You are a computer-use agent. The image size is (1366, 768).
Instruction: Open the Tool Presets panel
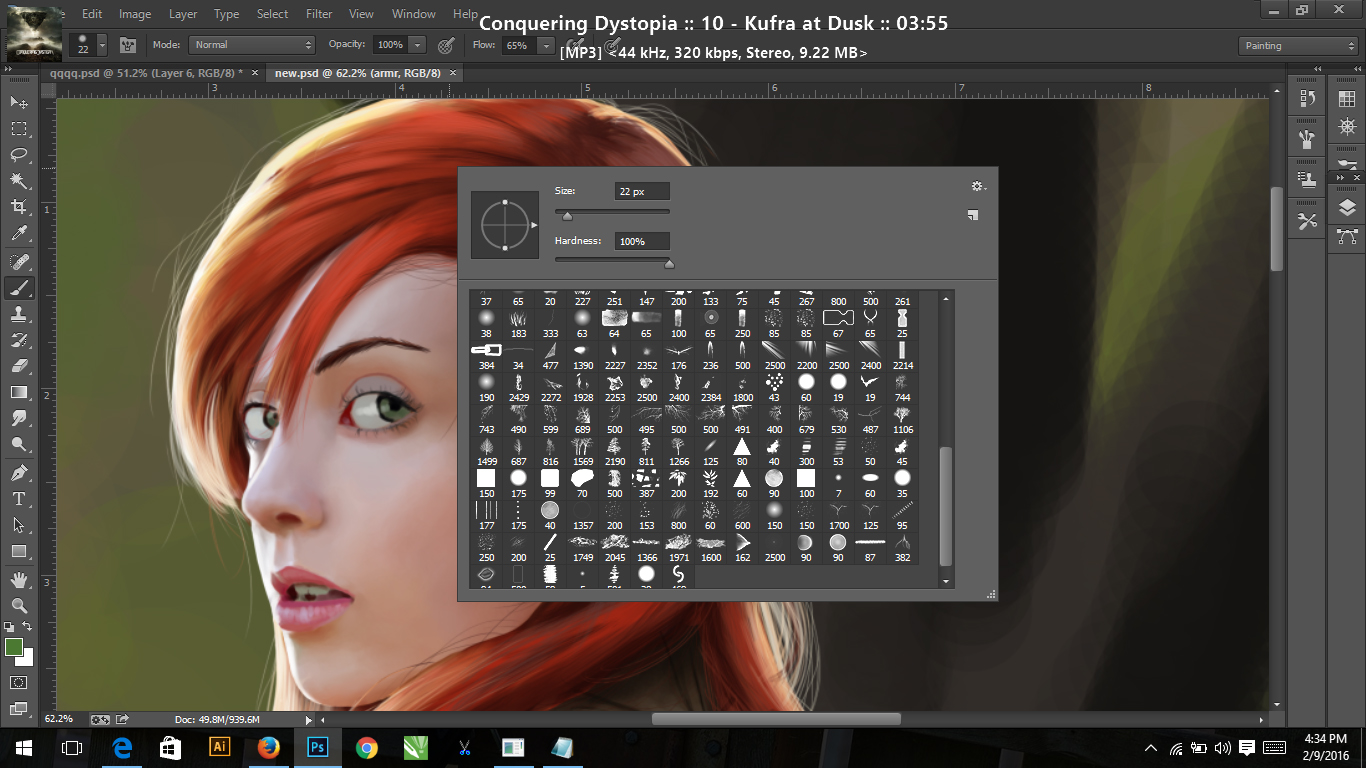coord(1307,221)
